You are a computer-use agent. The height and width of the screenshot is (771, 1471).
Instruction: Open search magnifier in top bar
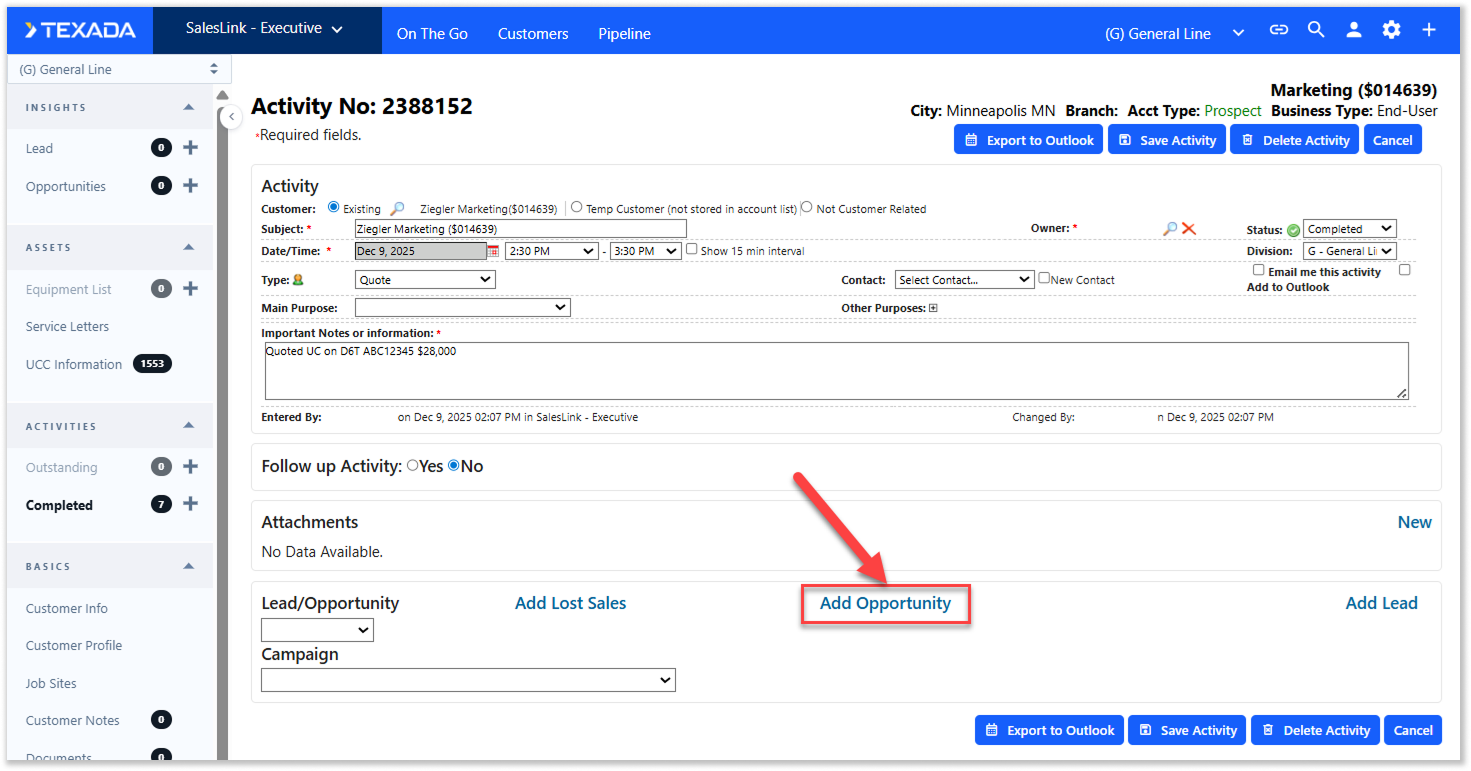pos(1316,31)
